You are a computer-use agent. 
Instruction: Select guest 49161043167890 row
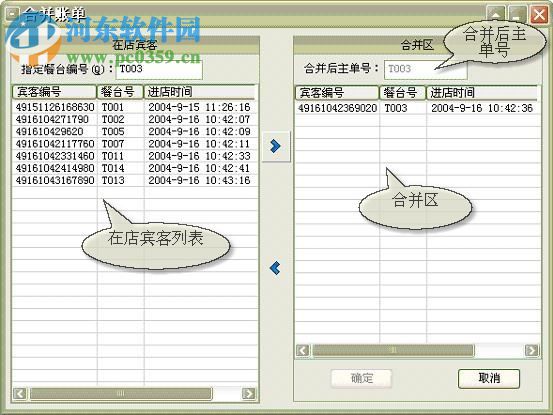(x=134, y=181)
